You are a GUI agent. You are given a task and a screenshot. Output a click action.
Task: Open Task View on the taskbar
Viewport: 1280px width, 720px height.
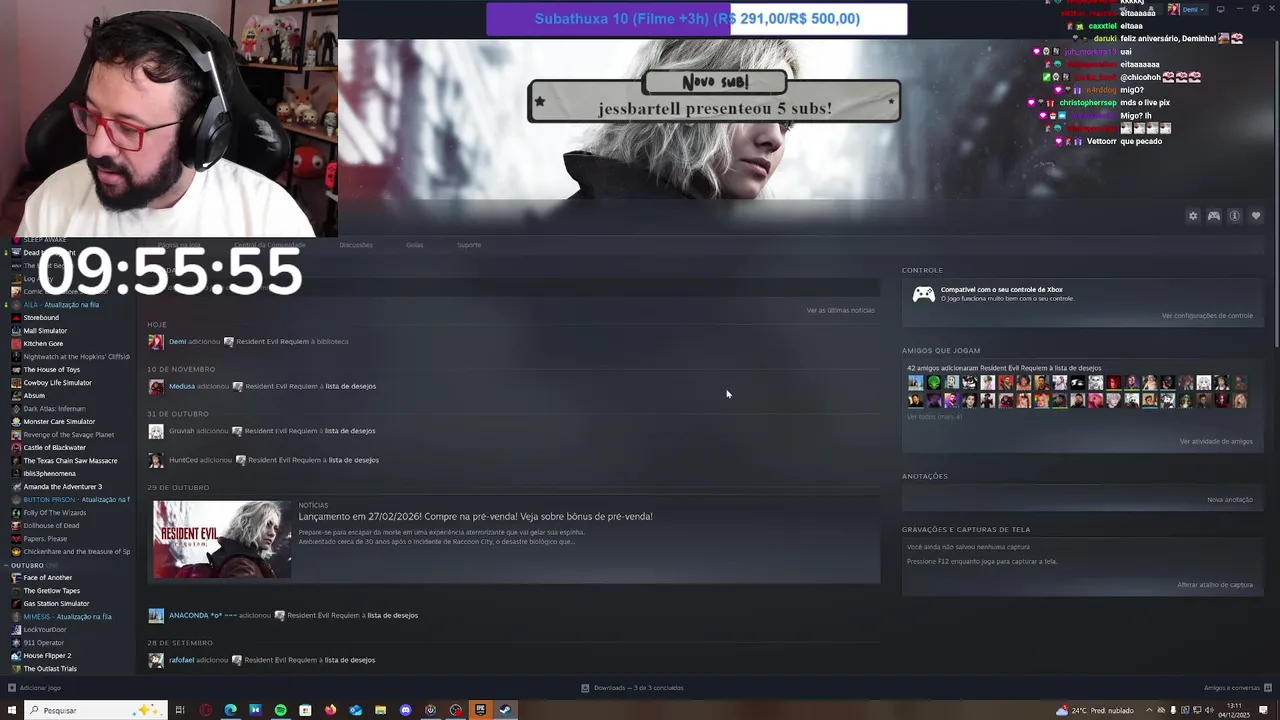(180, 710)
